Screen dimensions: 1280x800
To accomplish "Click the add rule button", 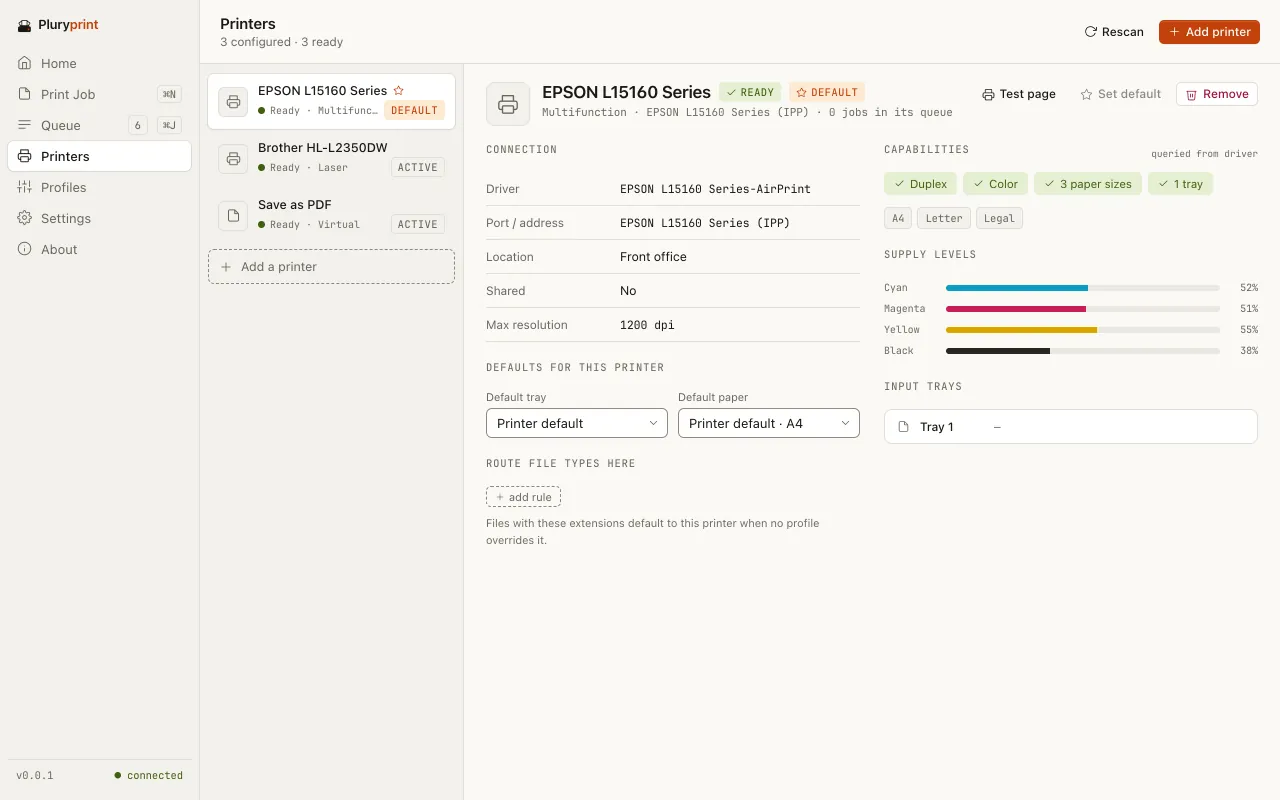I will coord(524,497).
